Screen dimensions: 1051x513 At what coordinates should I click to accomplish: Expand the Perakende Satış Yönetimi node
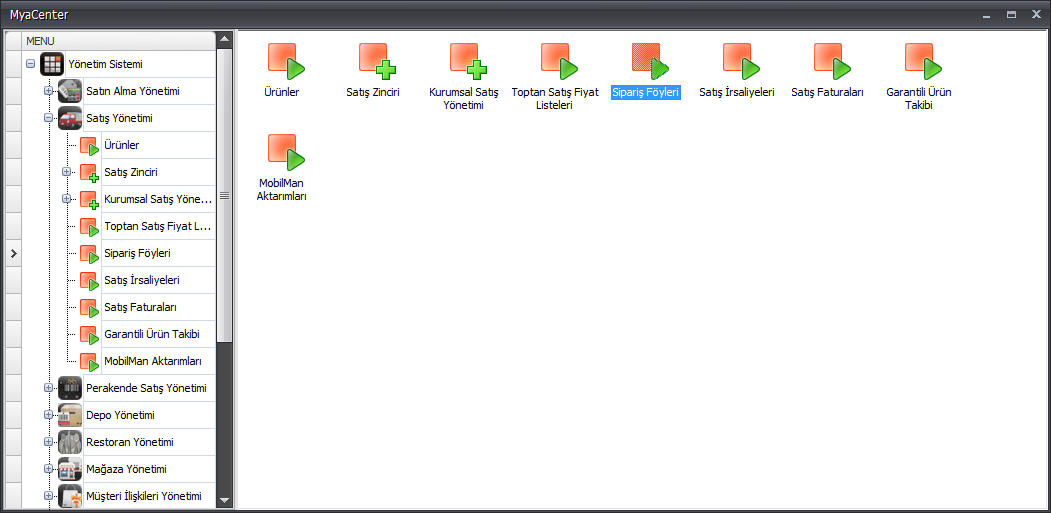[48, 388]
